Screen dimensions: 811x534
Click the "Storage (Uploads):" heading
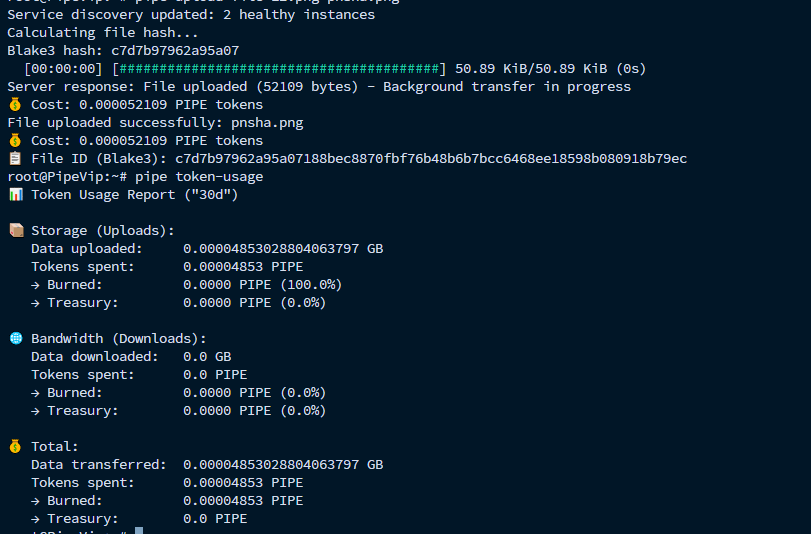tap(103, 231)
